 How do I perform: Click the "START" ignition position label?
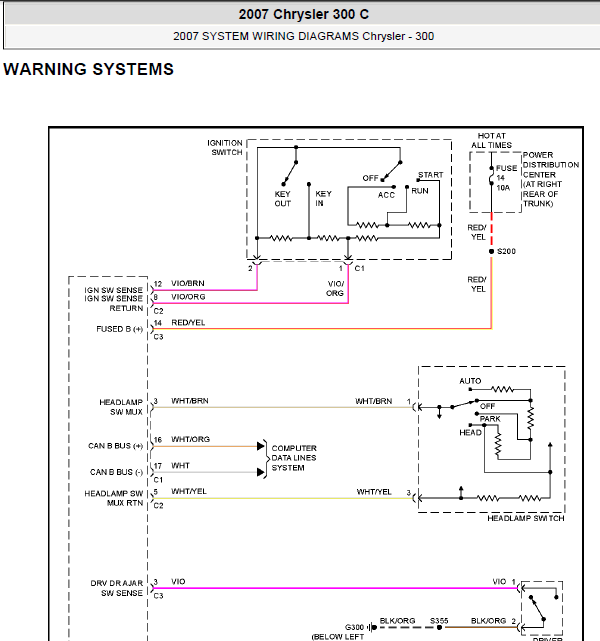coord(430,175)
